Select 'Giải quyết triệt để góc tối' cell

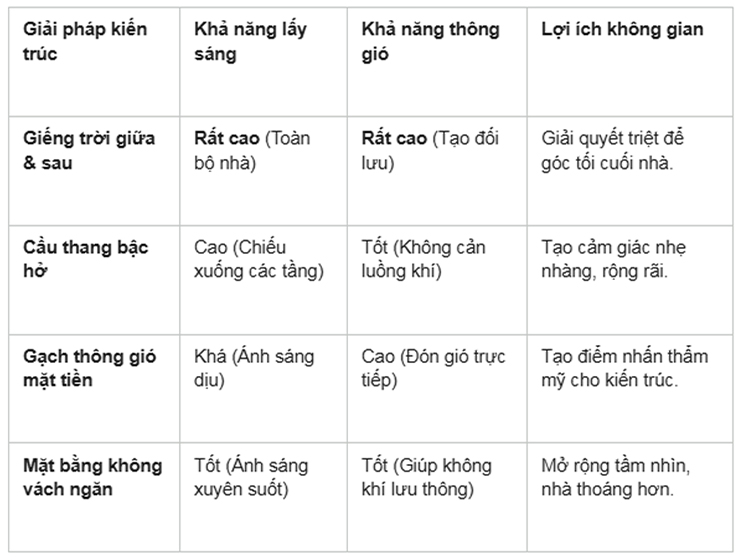click(x=630, y=171)
